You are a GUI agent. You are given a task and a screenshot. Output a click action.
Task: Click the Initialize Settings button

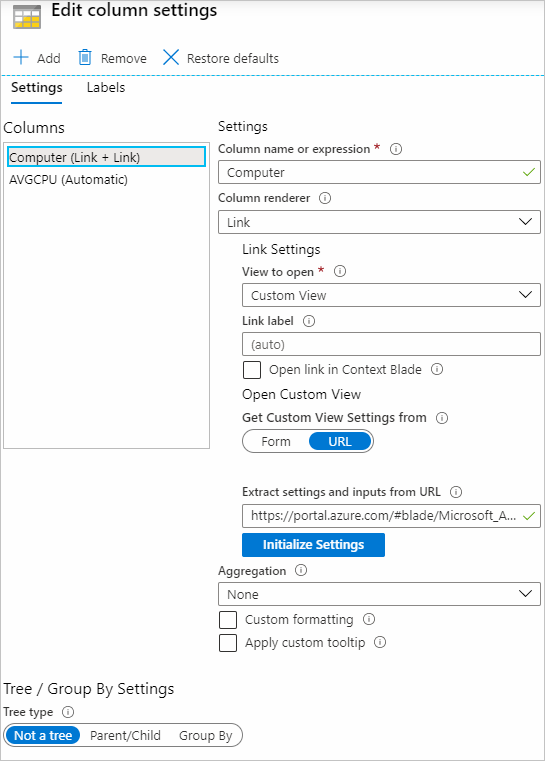314,545
